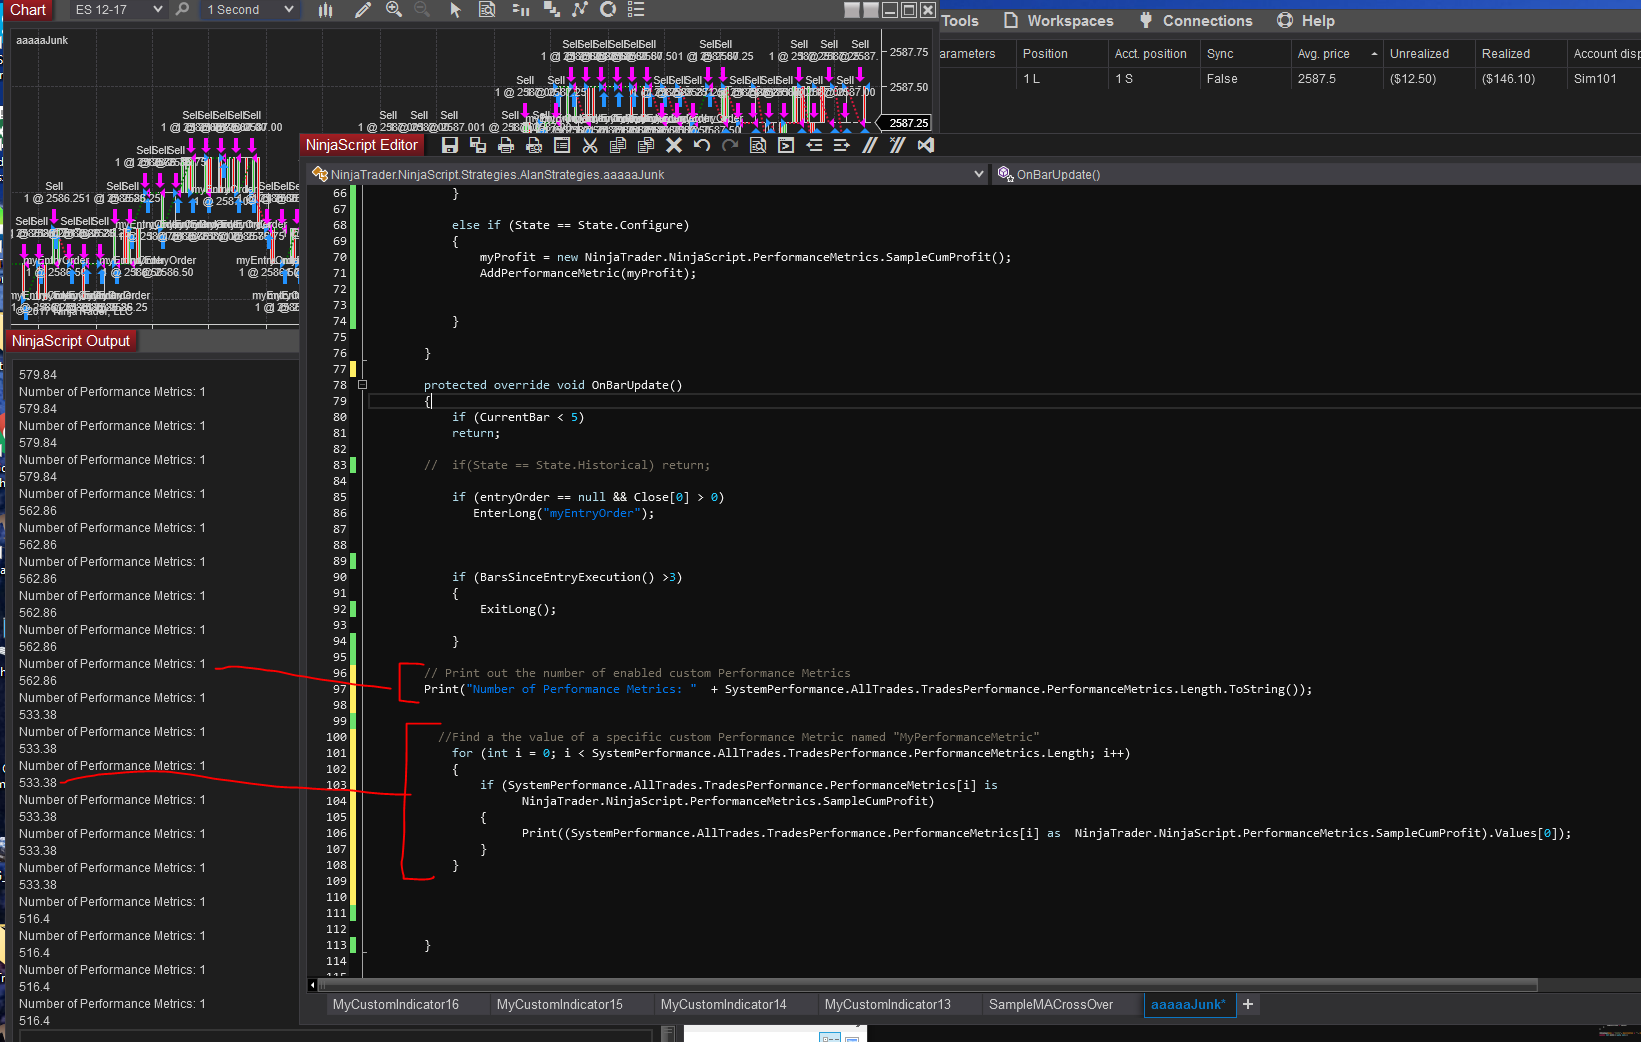Reload the chart with the refresh icon
Viewport: 1641px width, 1042px height.
[x=608, y=9]
